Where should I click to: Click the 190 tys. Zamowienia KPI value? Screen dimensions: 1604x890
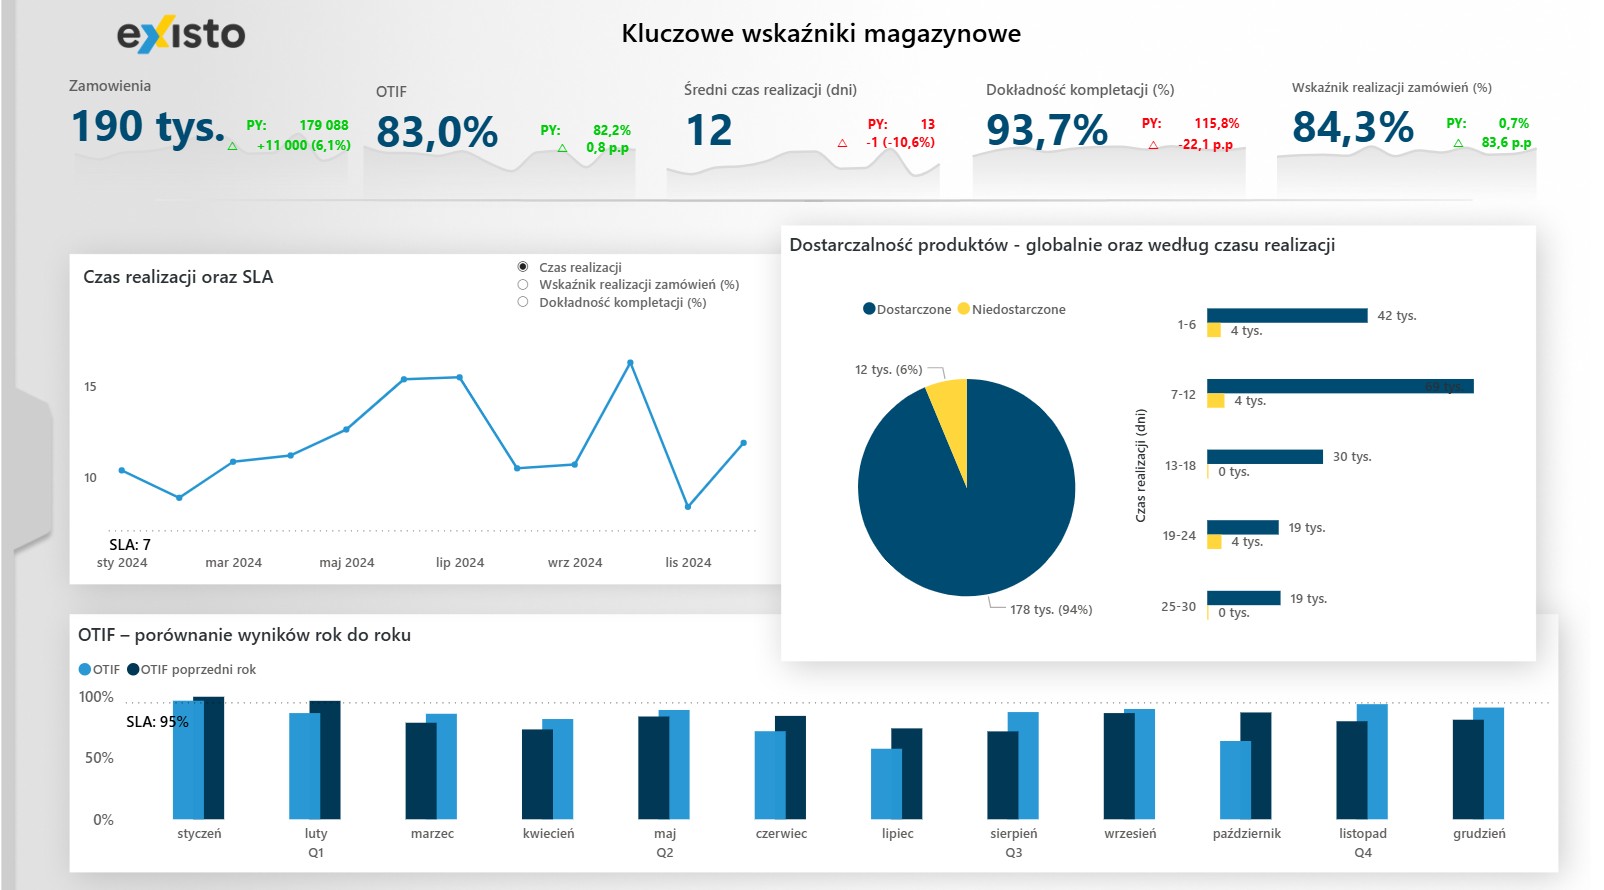pyautogui.click(x=148, y=127)
